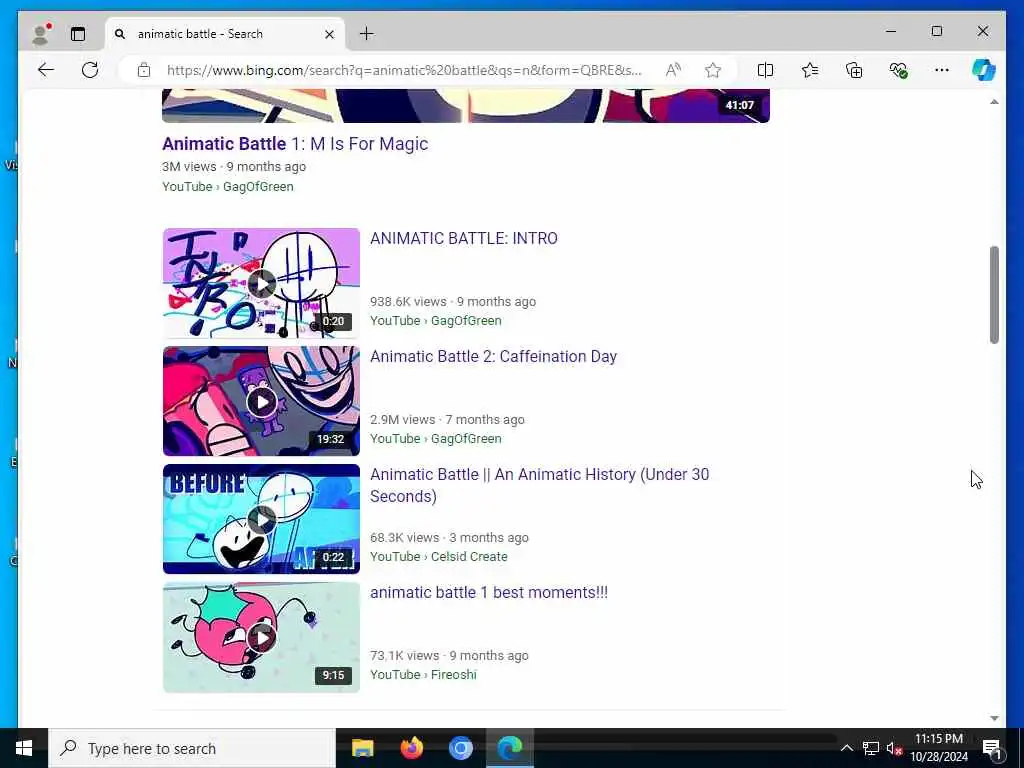Toggle split screen view
The image size is (1024, 768).
pos(765,70)
